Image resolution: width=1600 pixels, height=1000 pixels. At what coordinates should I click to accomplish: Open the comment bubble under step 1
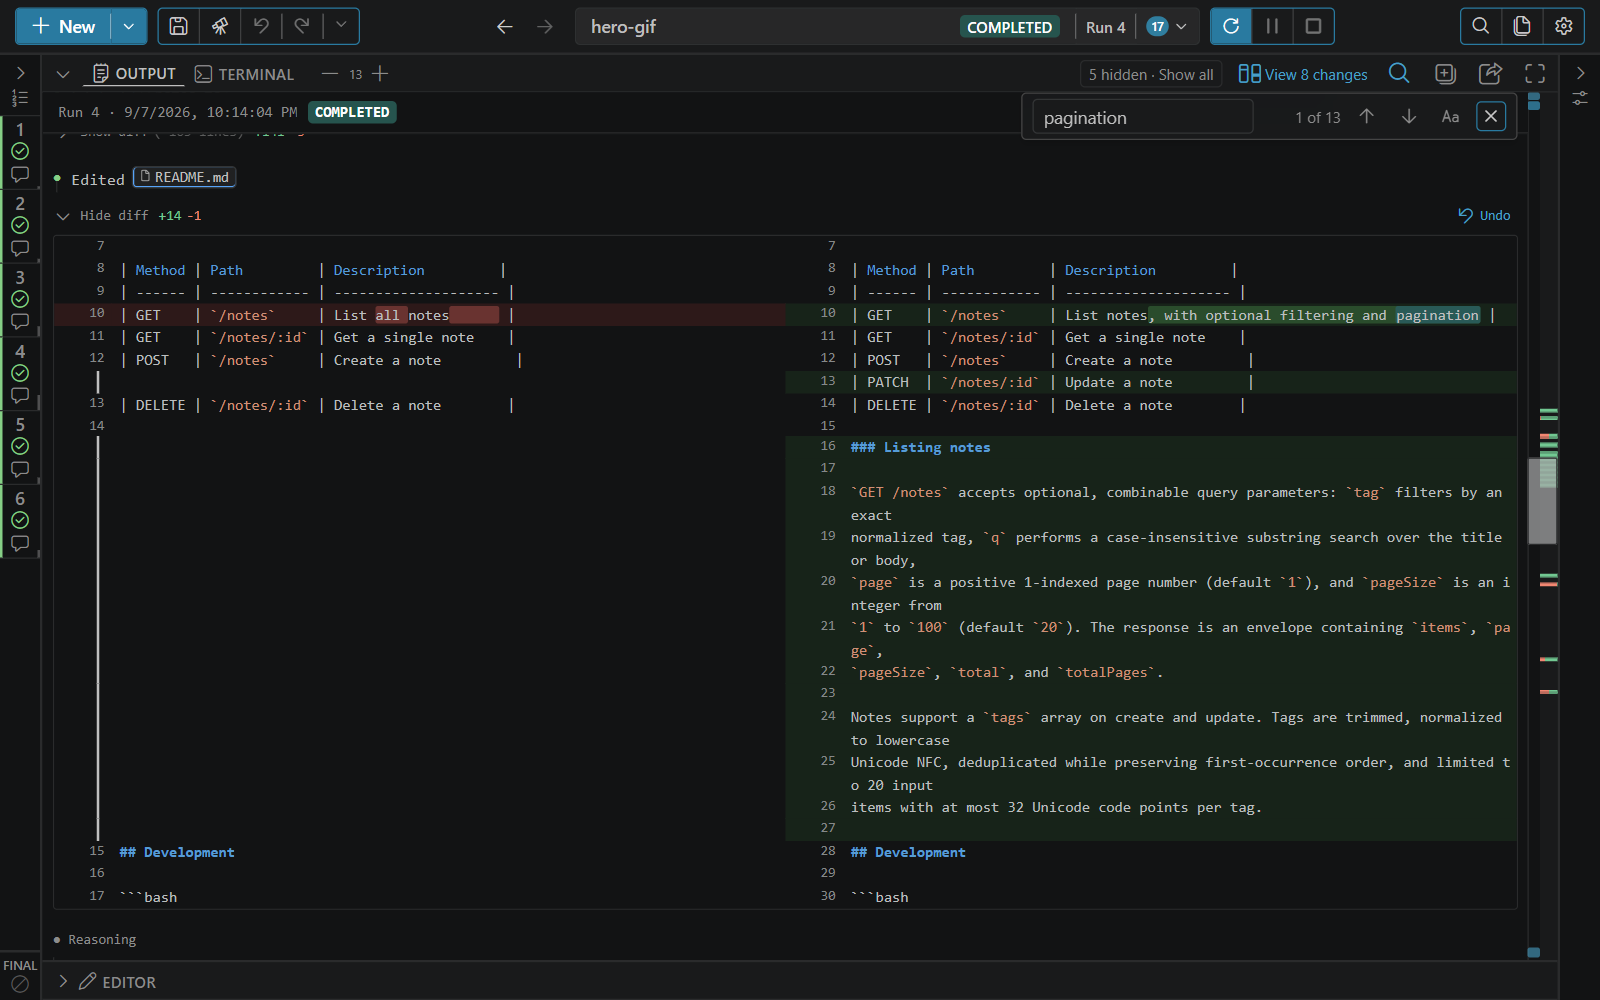20,175
